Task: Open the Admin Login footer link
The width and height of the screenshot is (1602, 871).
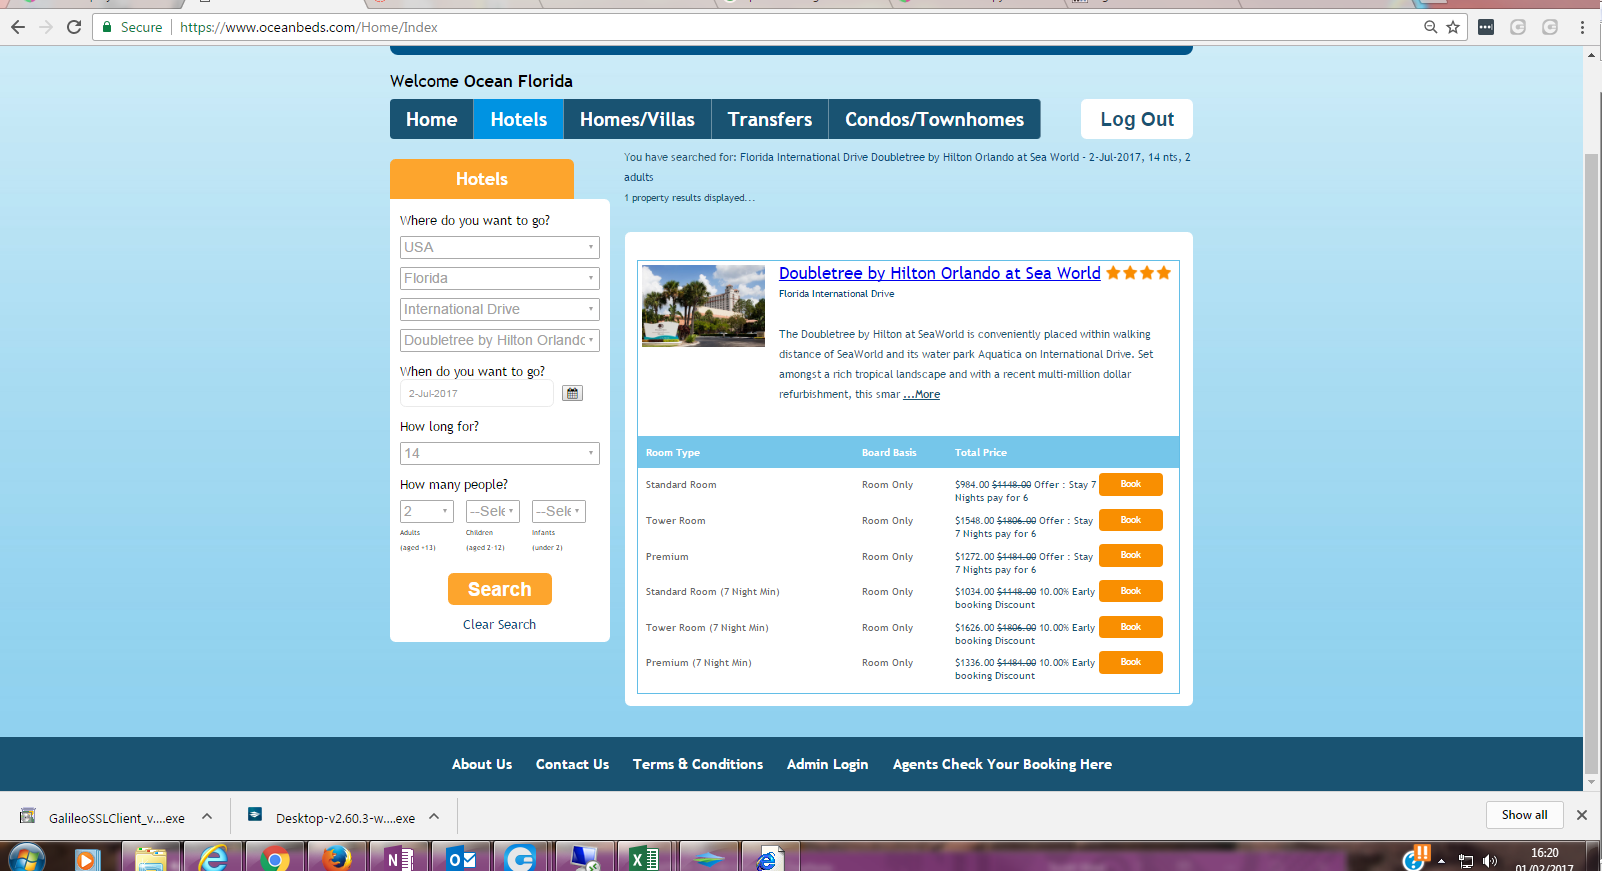Action: pyautogui.click(x=828, y=764)
